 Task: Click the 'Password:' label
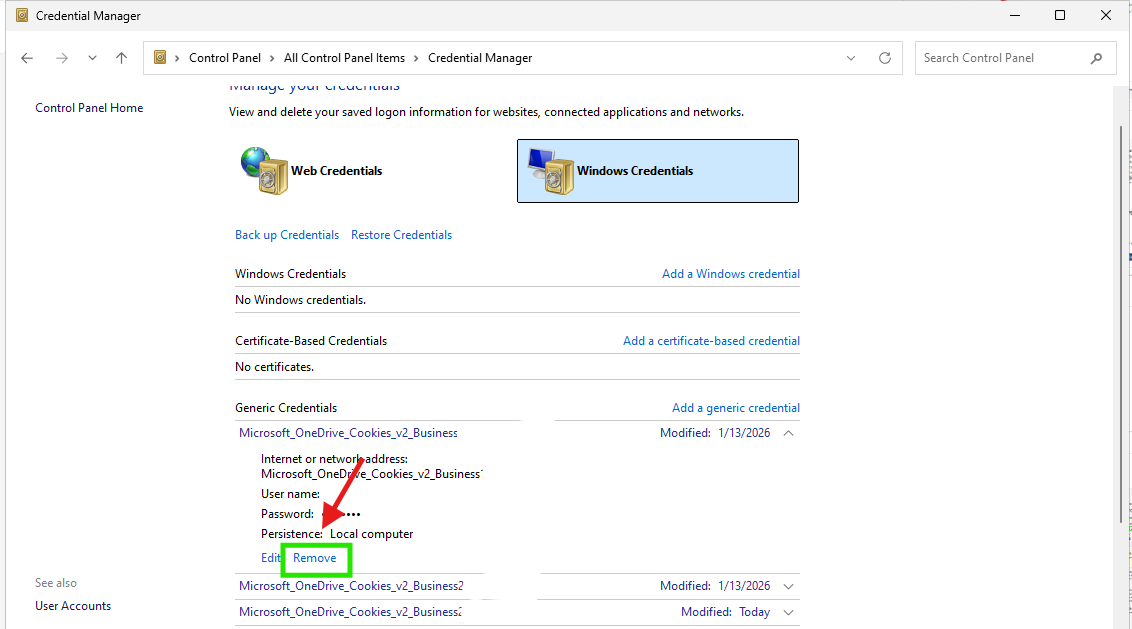coord(287,514)
